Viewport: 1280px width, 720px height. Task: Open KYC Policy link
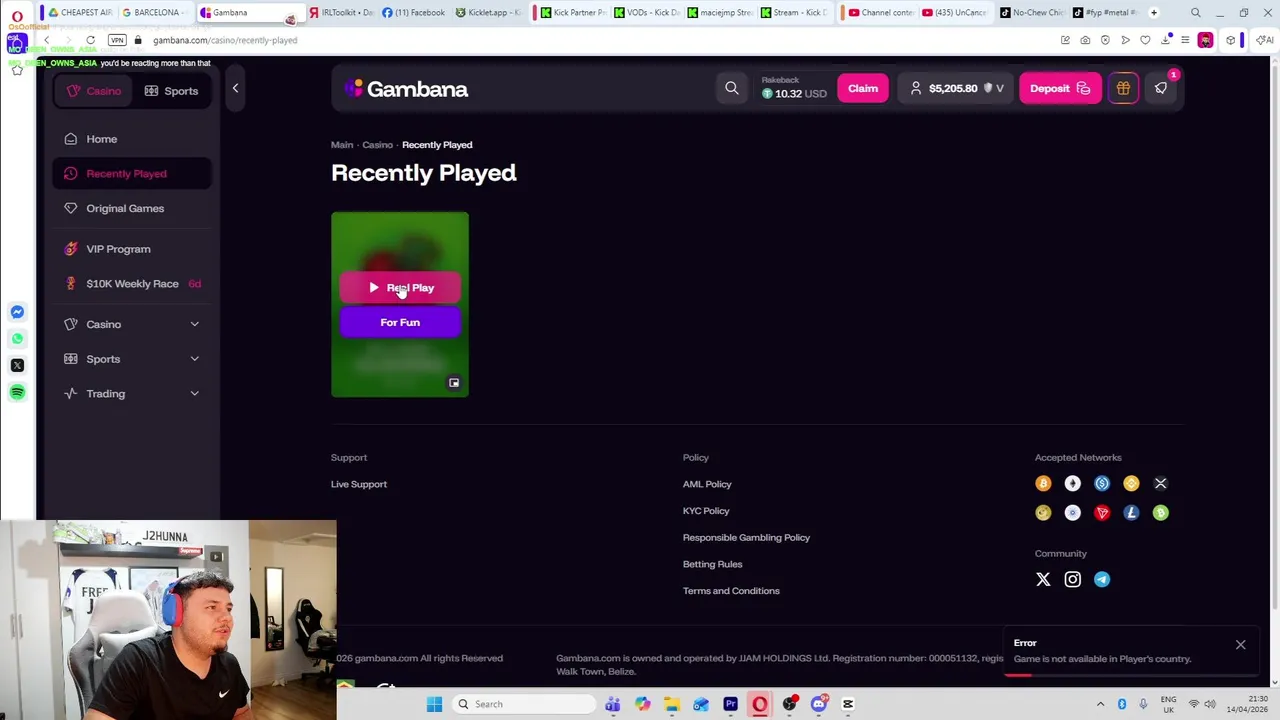click(706, 511)
